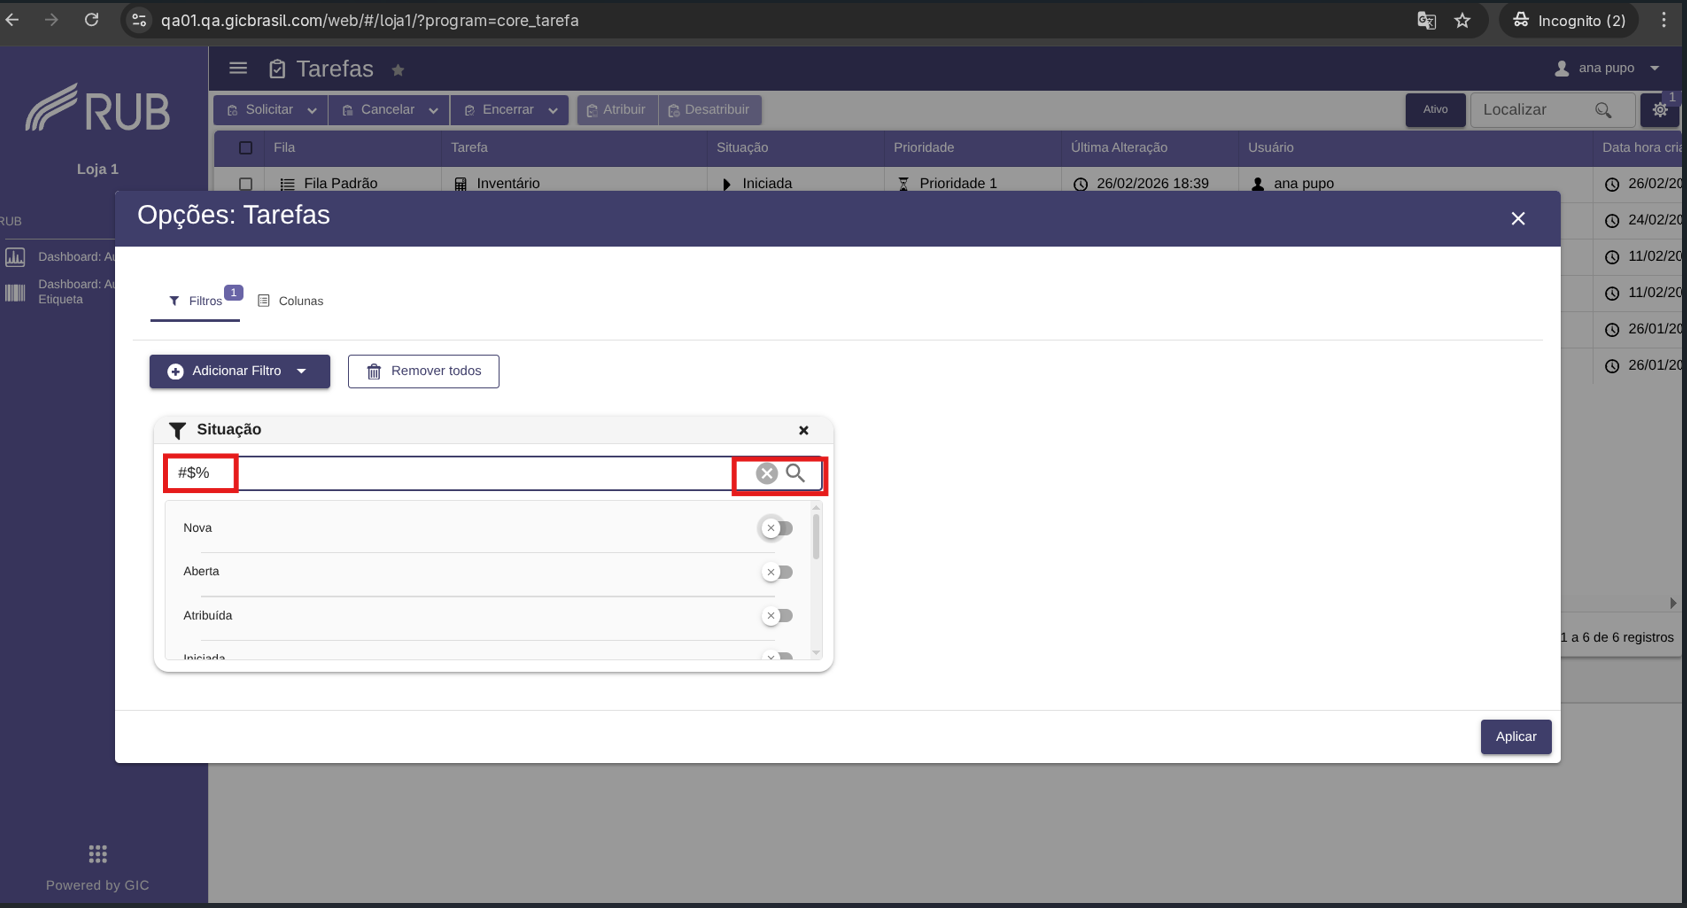The width and height of the screenshot is (1687, 908).
Task: Remove the Situação filter card
Action: 803,430
